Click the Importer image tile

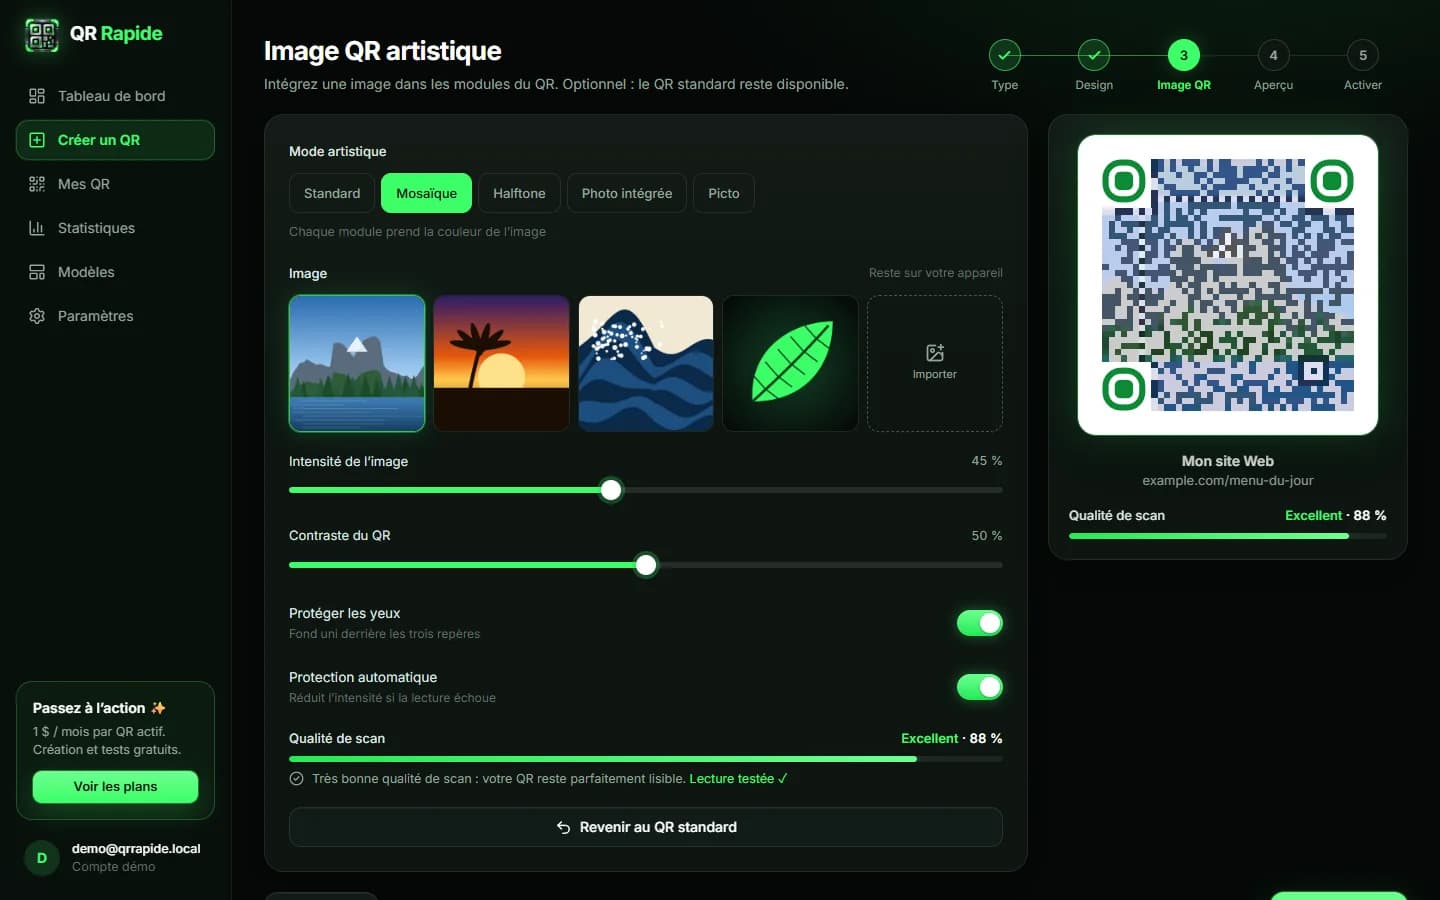[x=935, y=363]
